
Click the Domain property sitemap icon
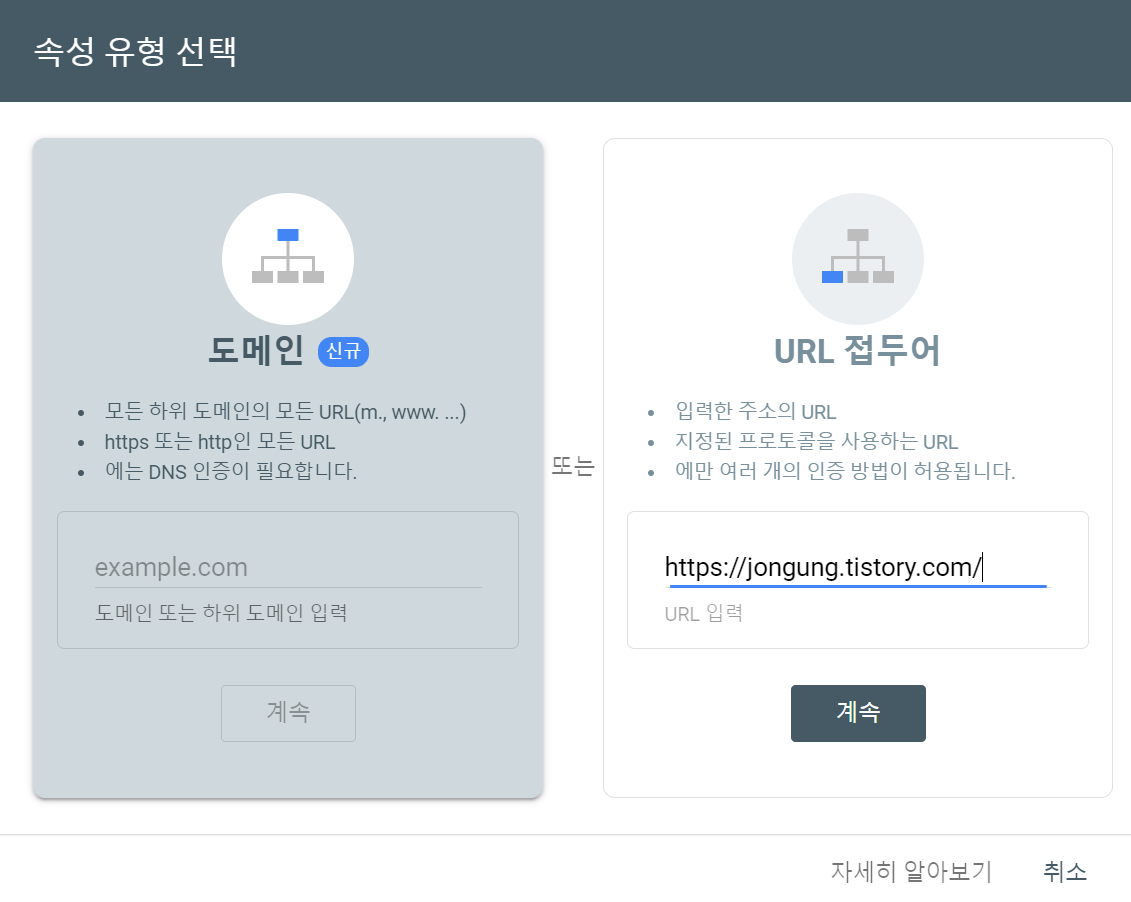pyautogui.click(x=288, y=258)
